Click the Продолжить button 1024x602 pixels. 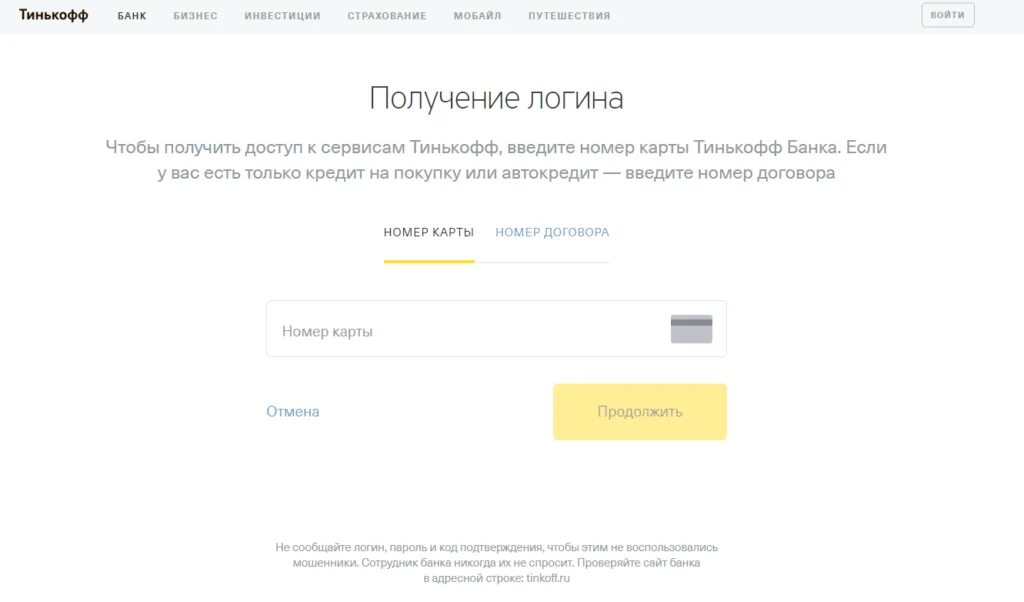click(639, 411)
